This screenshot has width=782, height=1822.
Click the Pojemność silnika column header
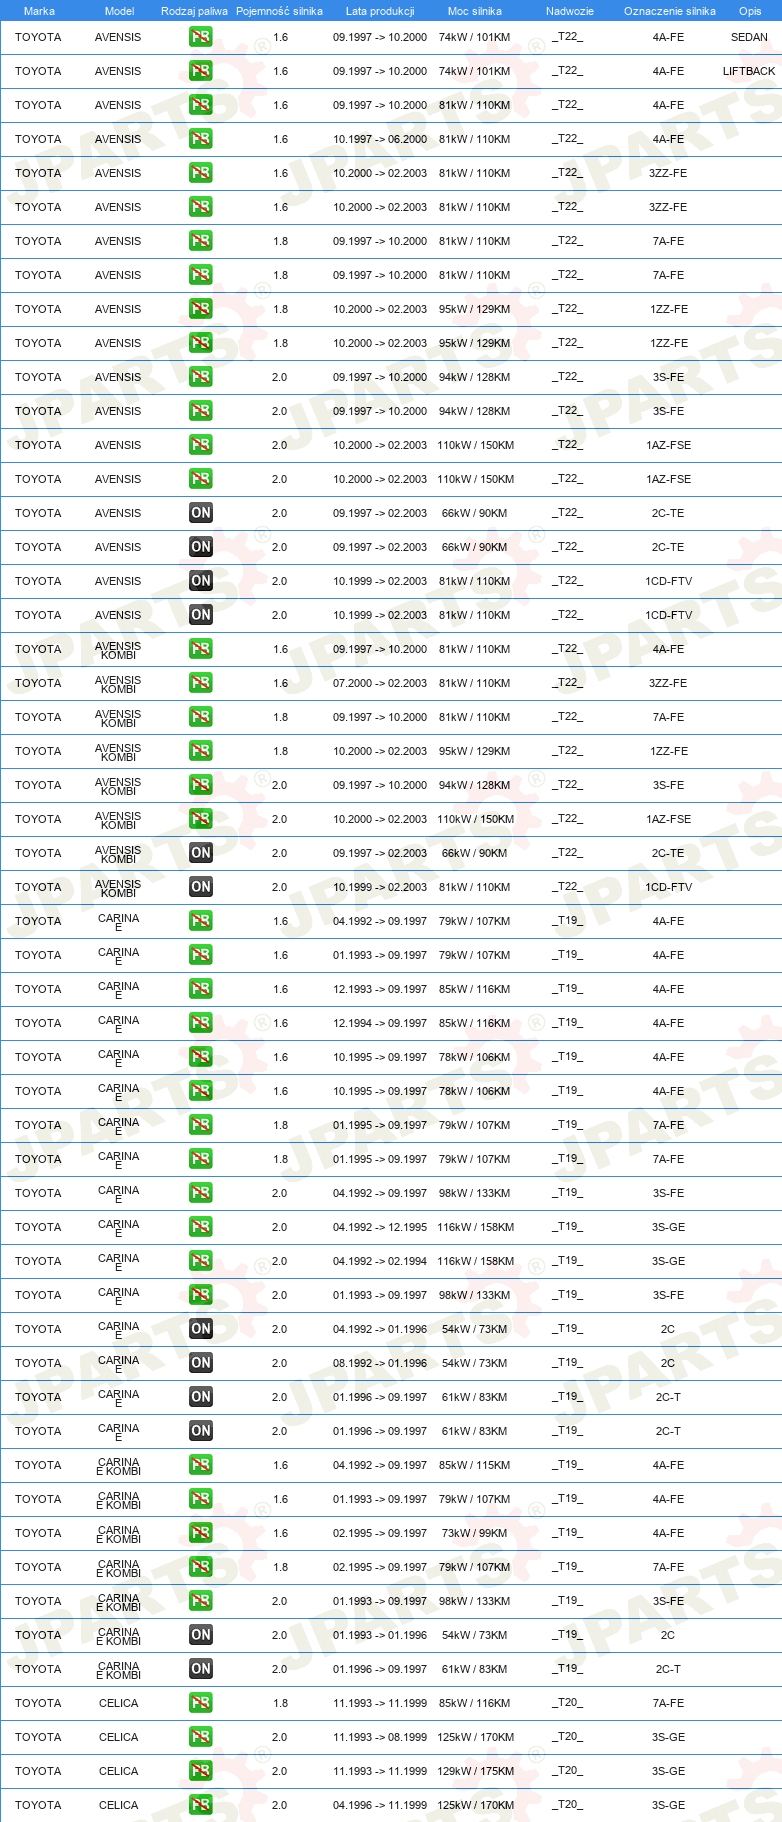[279, 11]
